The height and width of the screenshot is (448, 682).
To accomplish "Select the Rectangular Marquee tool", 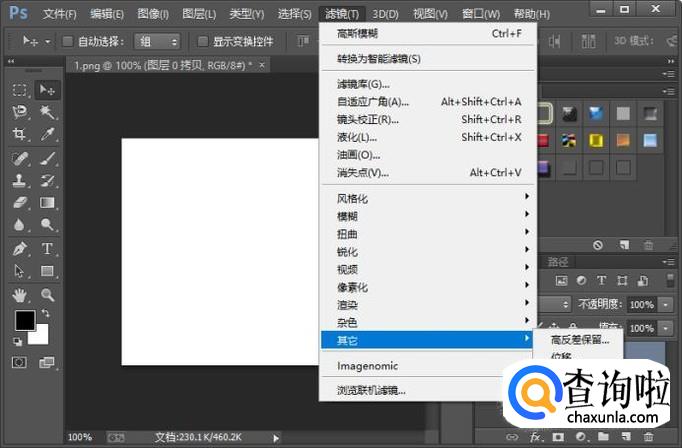I will (x=20, y=90).
